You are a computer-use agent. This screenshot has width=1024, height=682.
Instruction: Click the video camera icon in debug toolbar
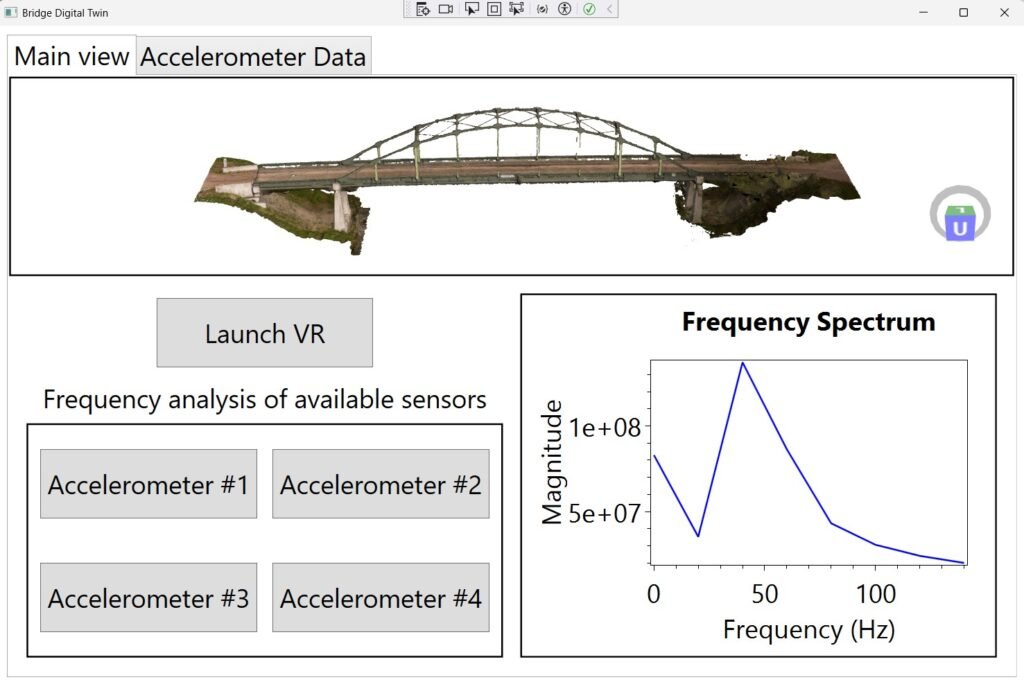click(446, 9)
